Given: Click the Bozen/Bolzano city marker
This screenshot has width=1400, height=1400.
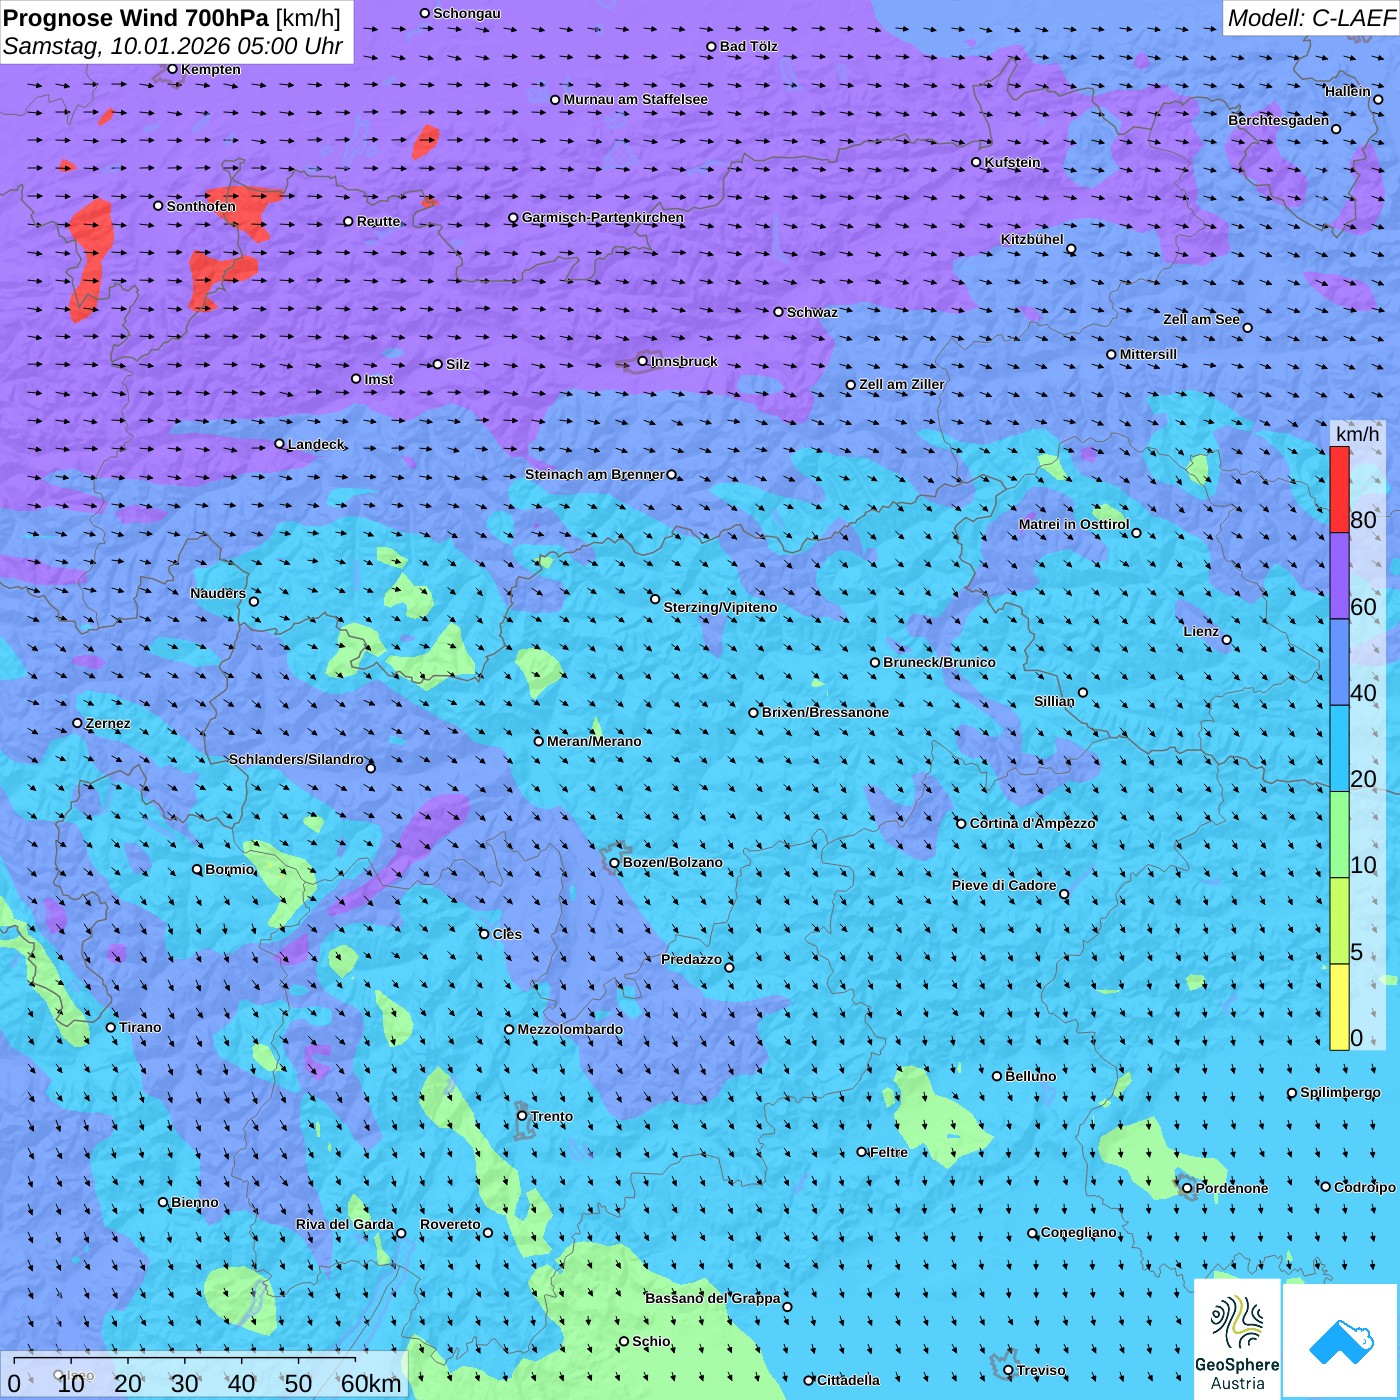Looking at the screenshot, I should 615,862.
